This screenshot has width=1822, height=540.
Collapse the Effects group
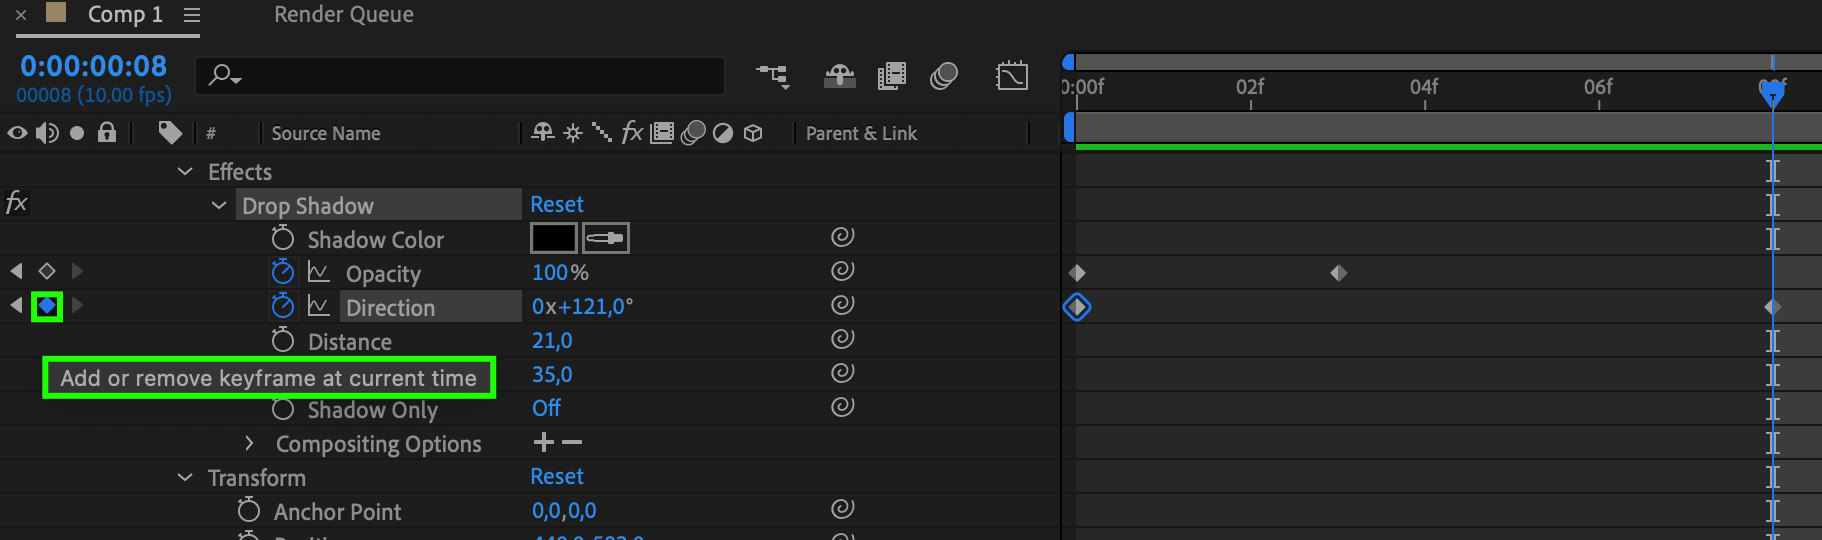click(x=185, y=171)
